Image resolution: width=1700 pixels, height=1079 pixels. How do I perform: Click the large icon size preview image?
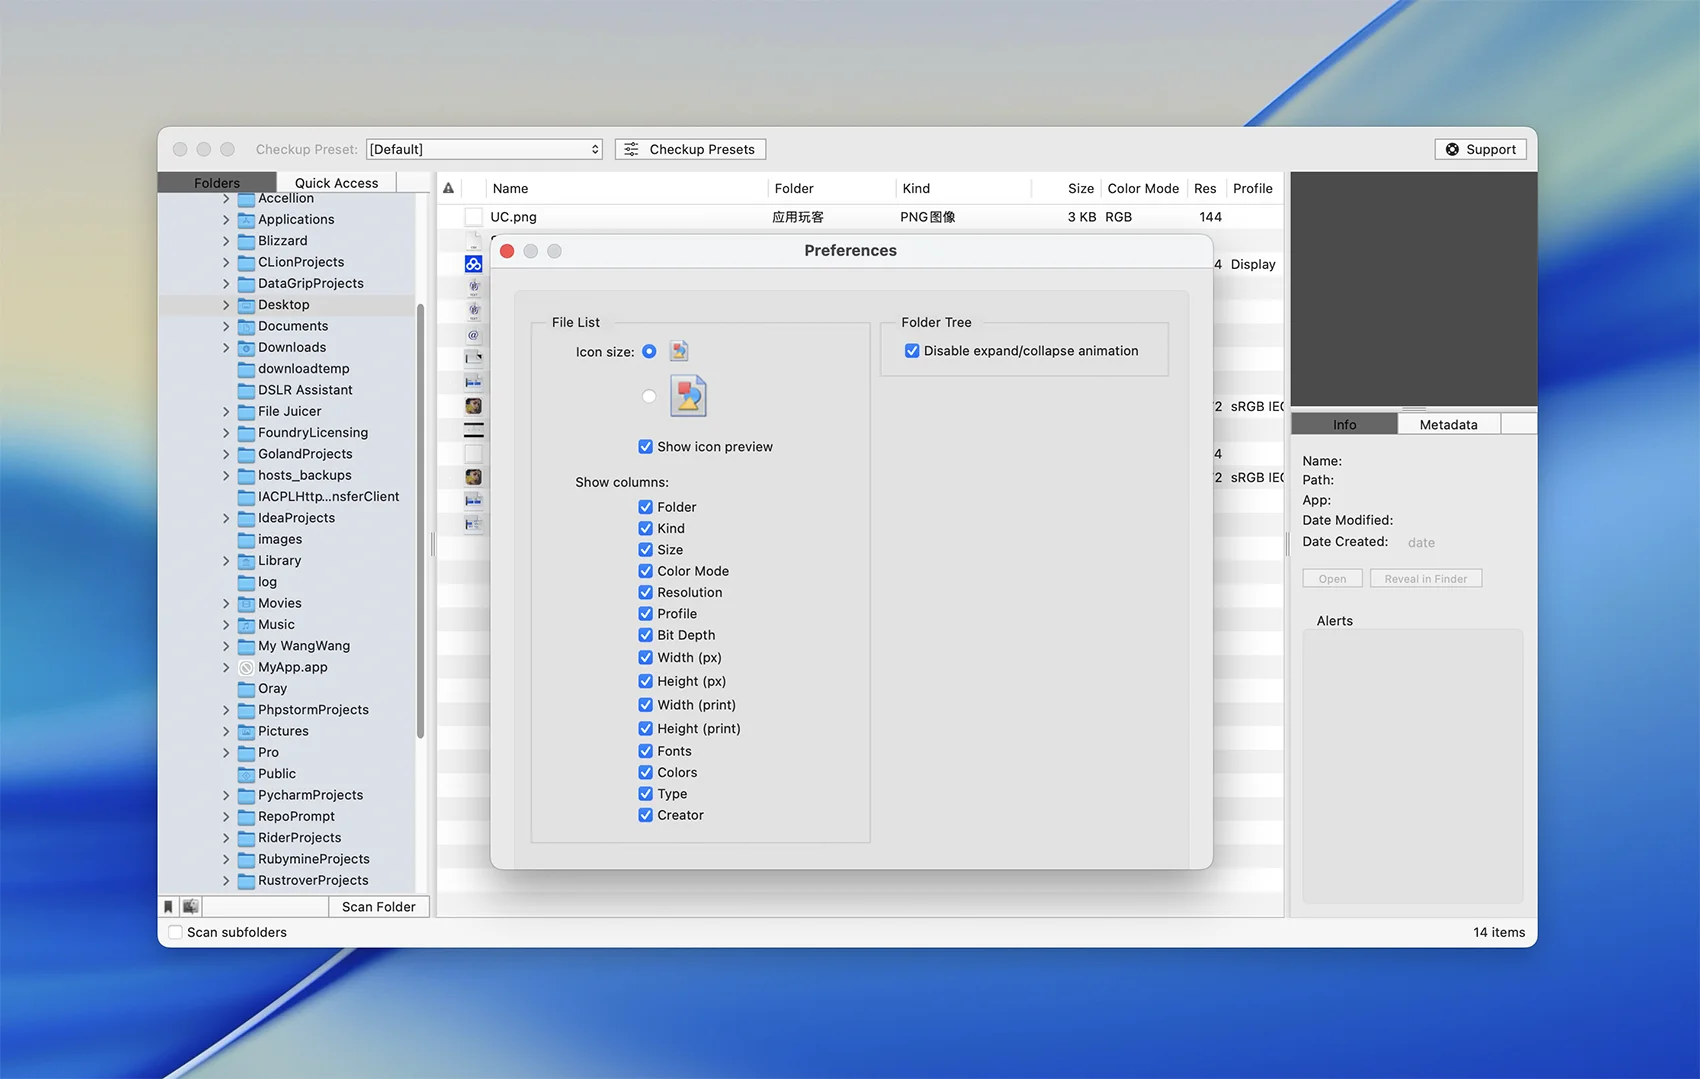point(688,396)
